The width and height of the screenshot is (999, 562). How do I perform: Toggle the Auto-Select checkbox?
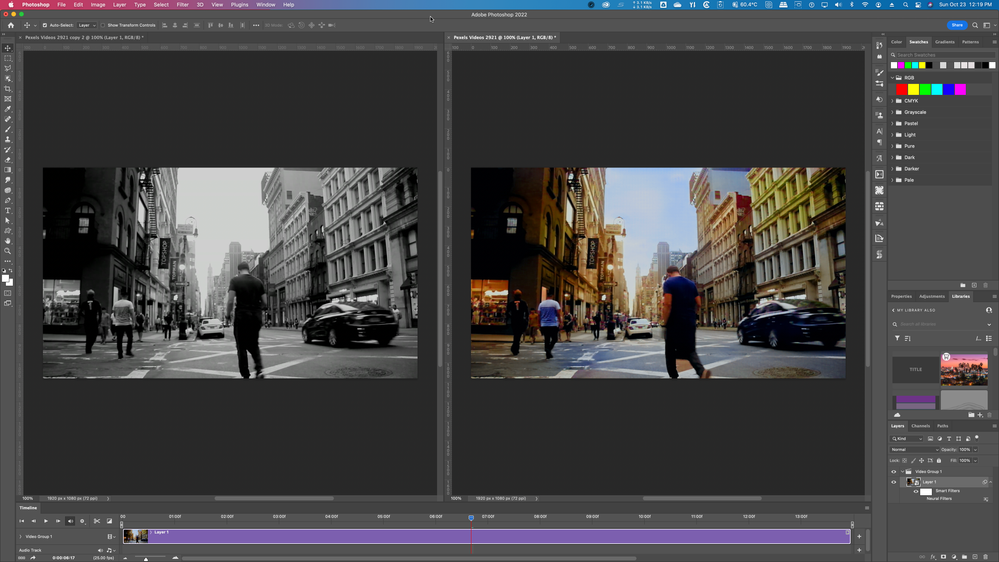pyautogui.click(x=45, y=25)
